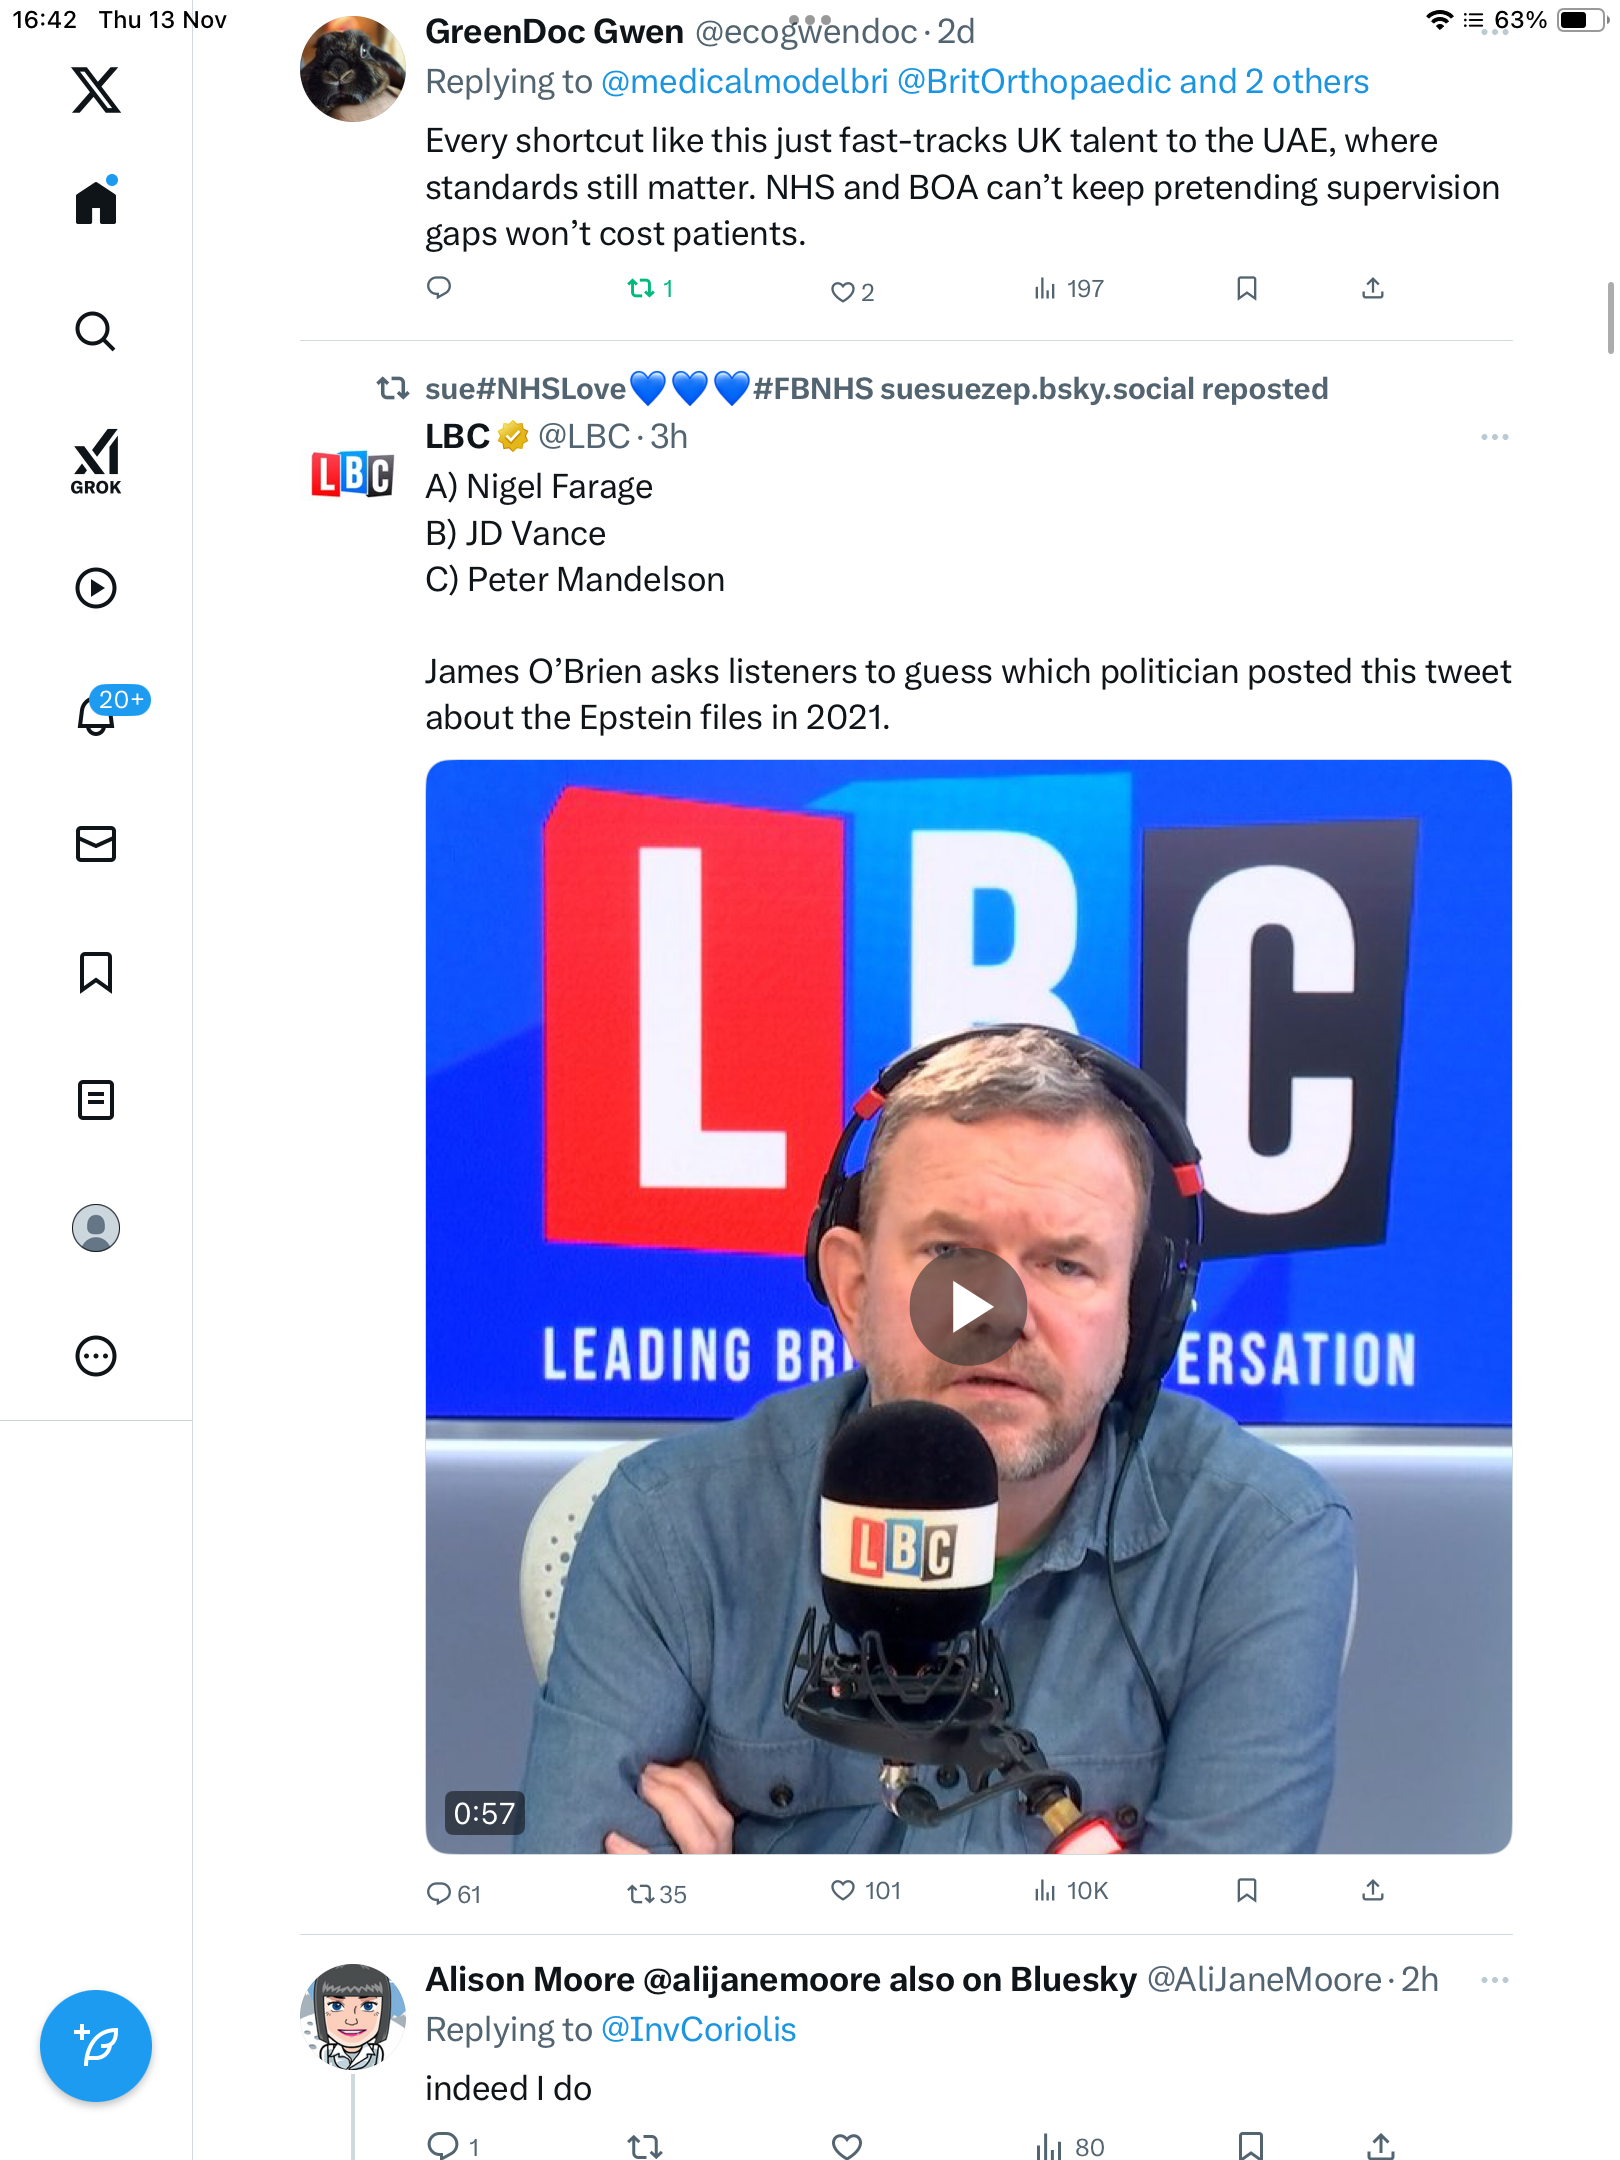
Task: Open more options for LBC post
Action: (x=1494, y=437)
